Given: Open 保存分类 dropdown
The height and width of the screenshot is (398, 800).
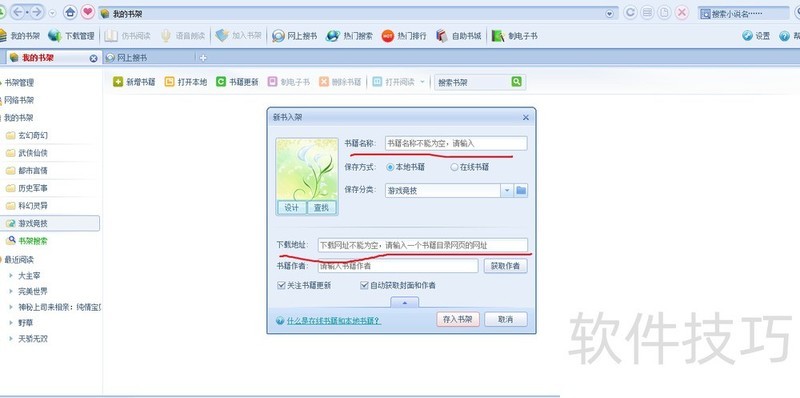Looking at the screenshot, I should click(507, 190).
